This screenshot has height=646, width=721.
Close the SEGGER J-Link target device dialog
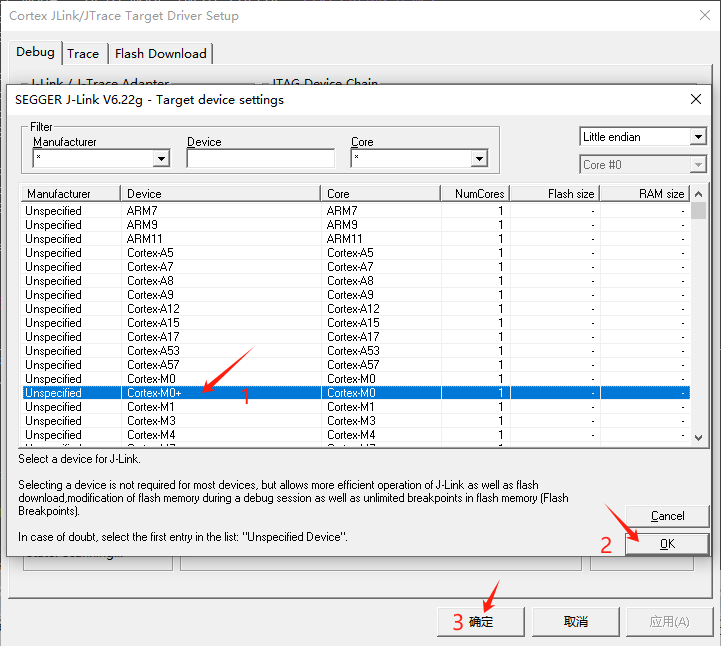coord(696,99)
